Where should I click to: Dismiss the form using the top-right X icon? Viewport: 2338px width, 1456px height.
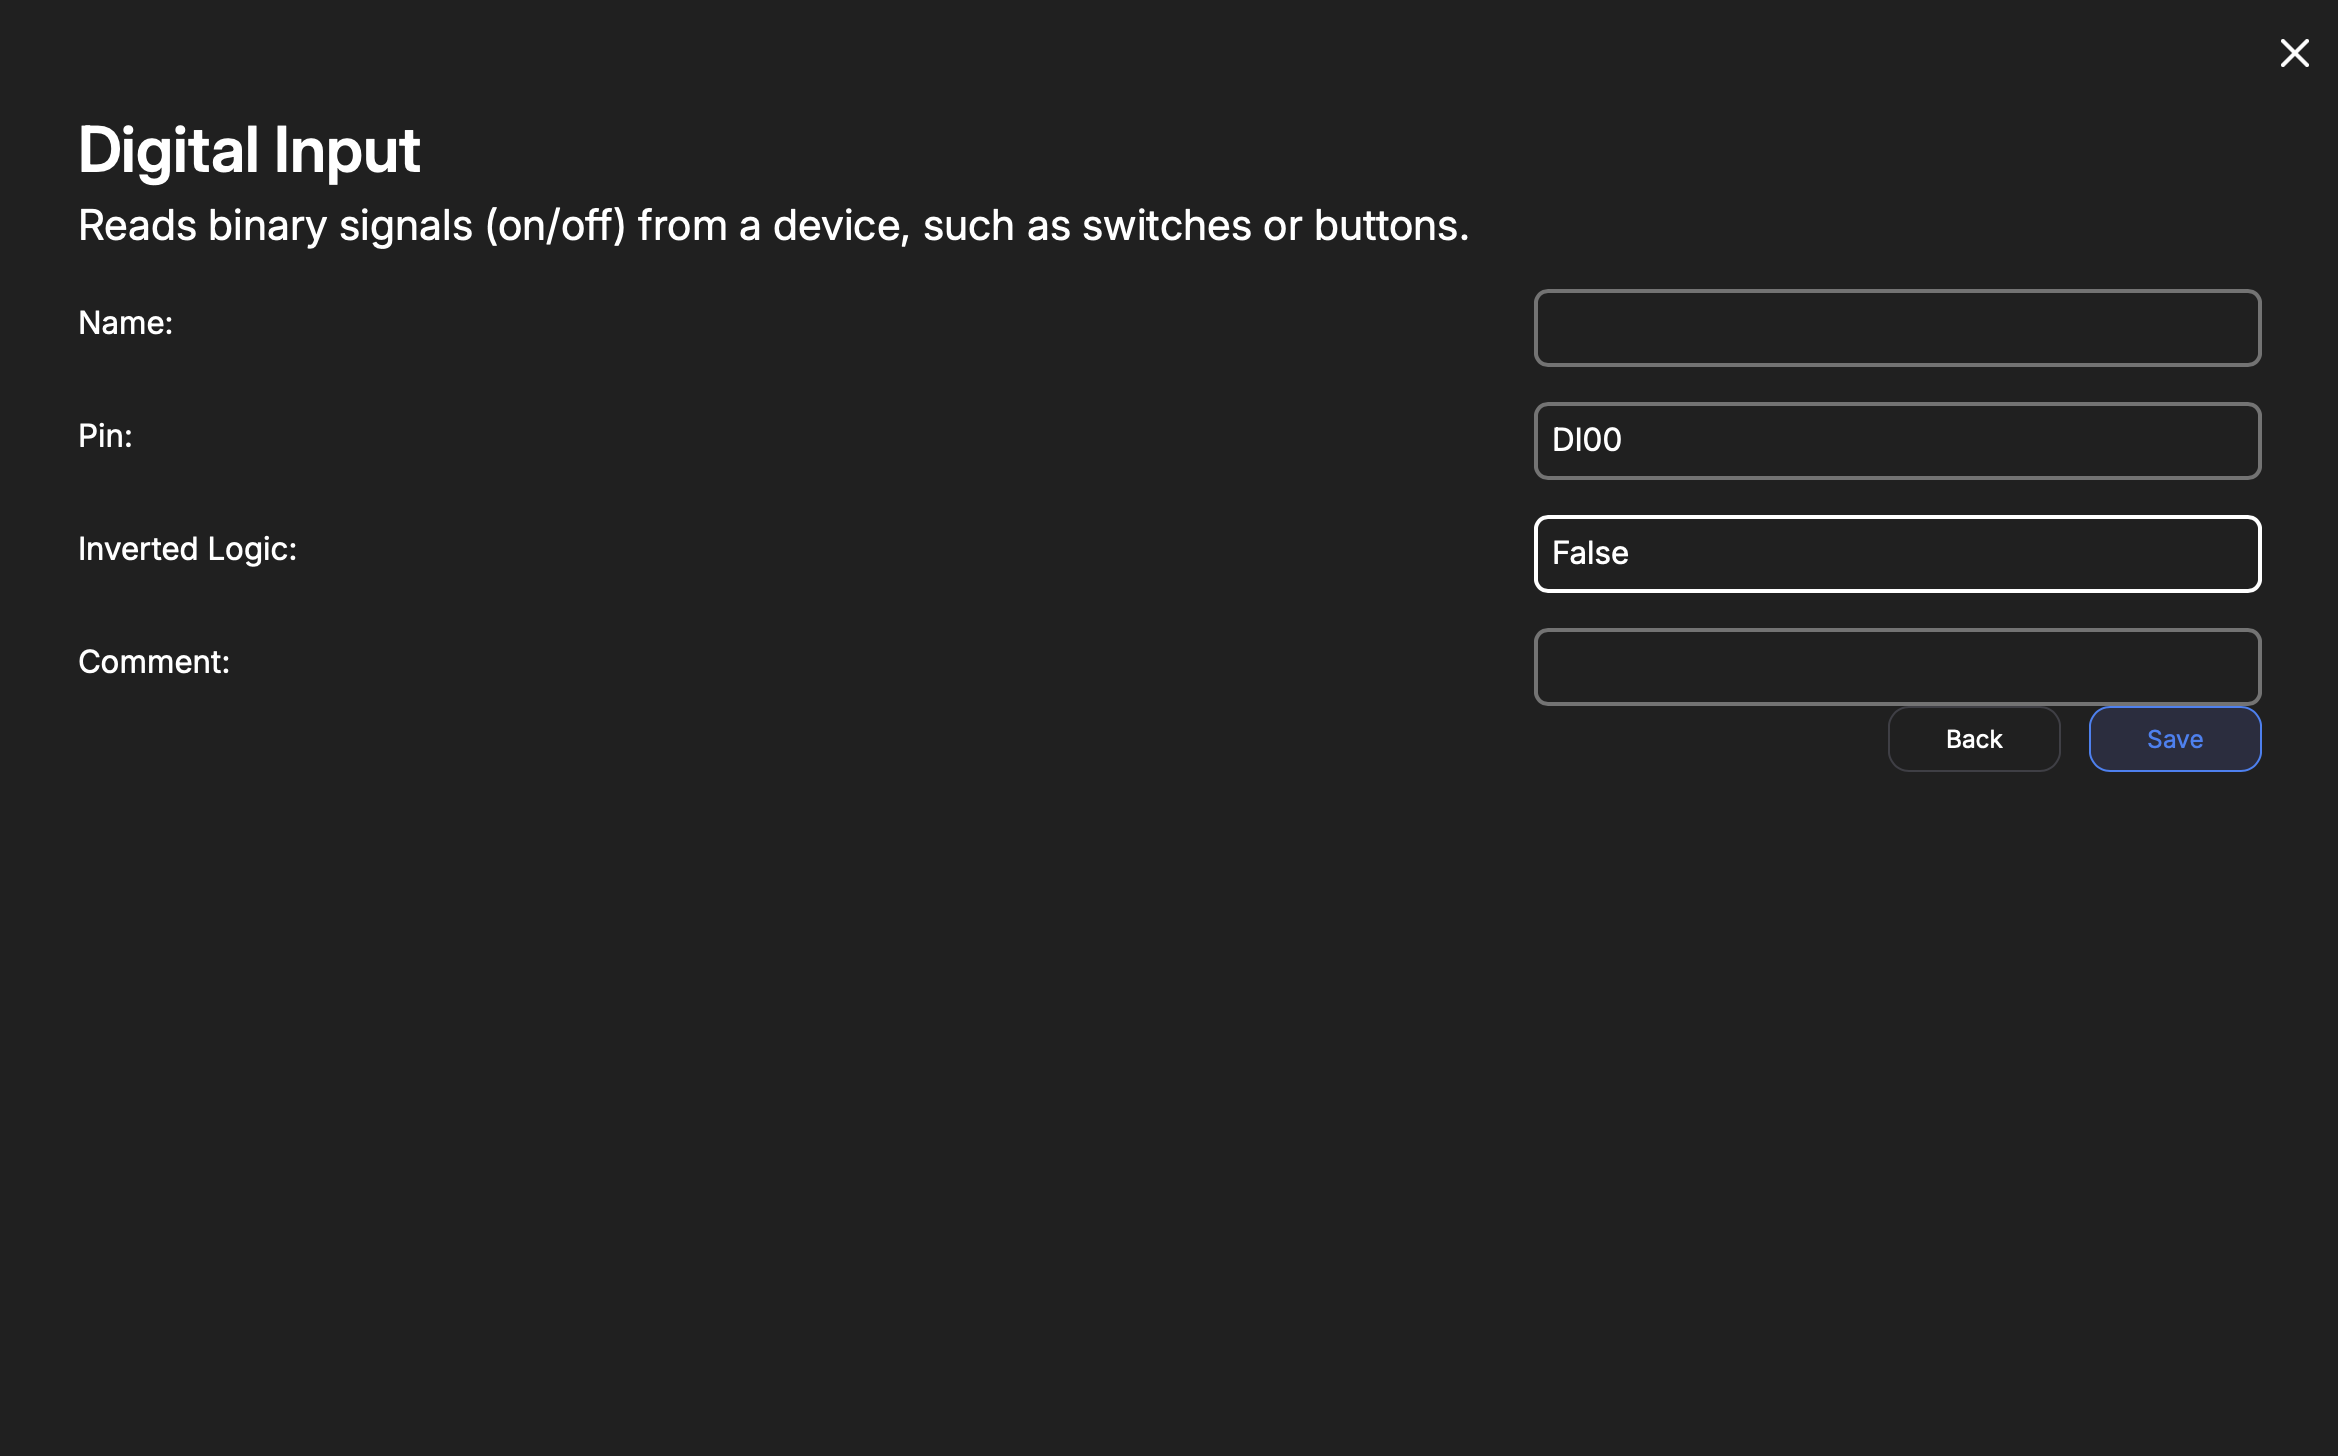[x=2294, y=53]
